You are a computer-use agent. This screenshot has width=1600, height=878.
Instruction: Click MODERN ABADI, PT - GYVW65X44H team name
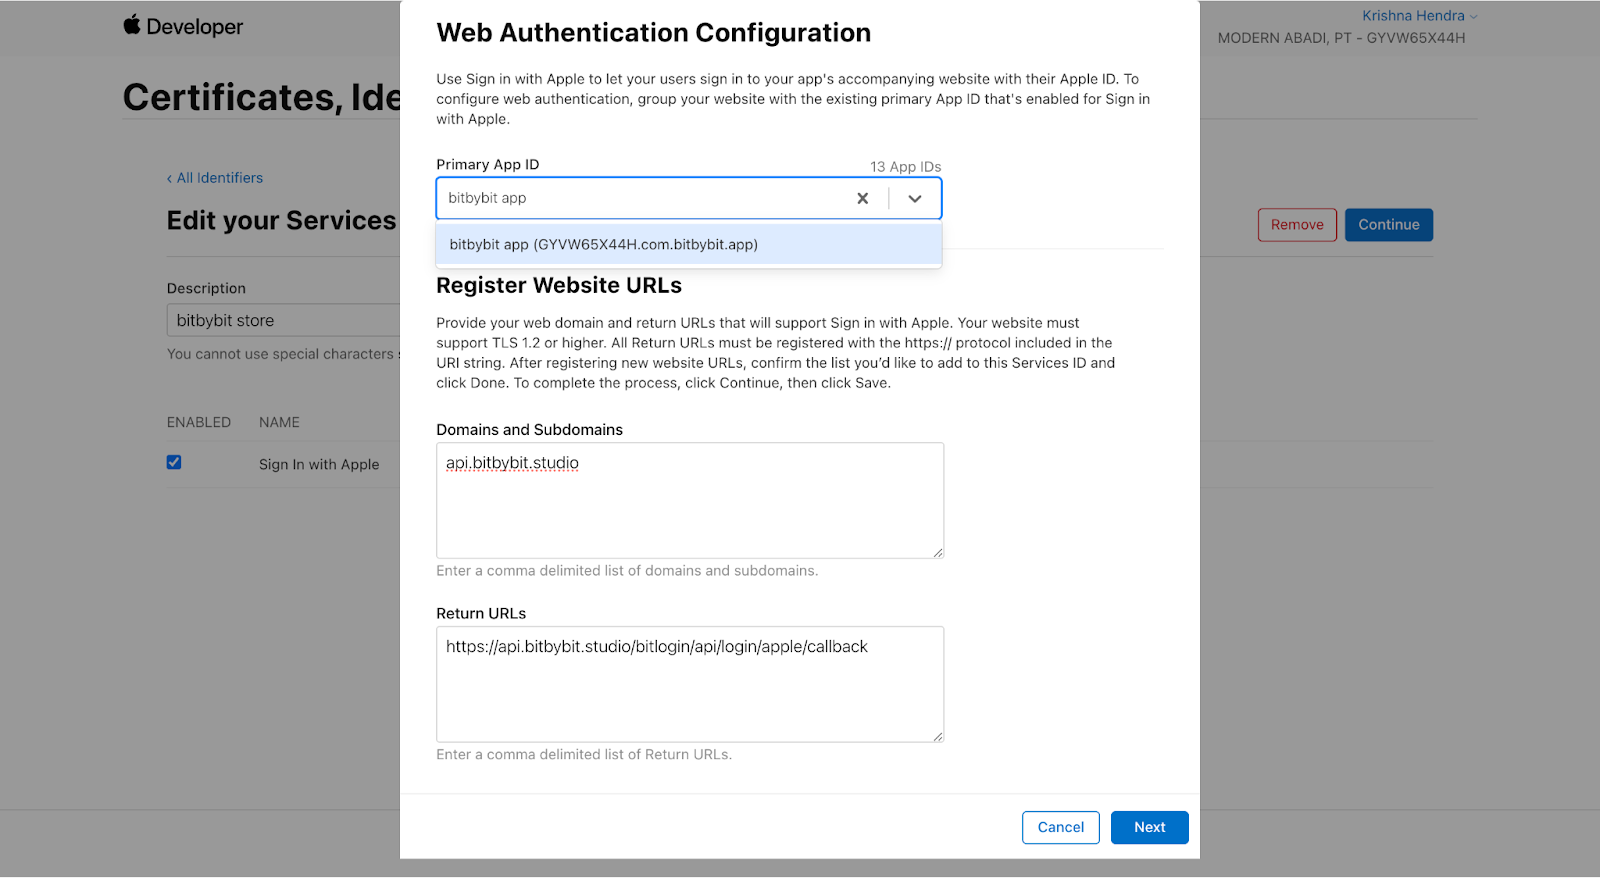1341,38
